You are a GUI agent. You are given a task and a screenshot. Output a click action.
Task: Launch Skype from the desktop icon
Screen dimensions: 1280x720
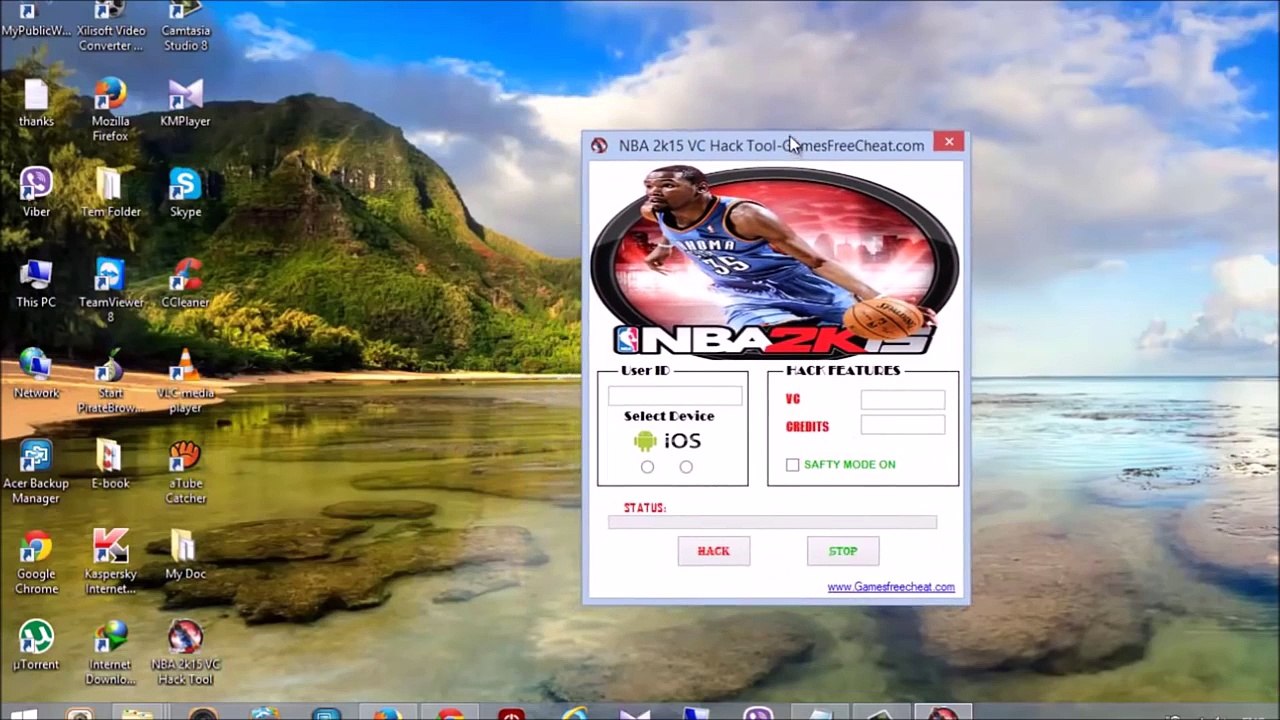(x=185, y=193)
